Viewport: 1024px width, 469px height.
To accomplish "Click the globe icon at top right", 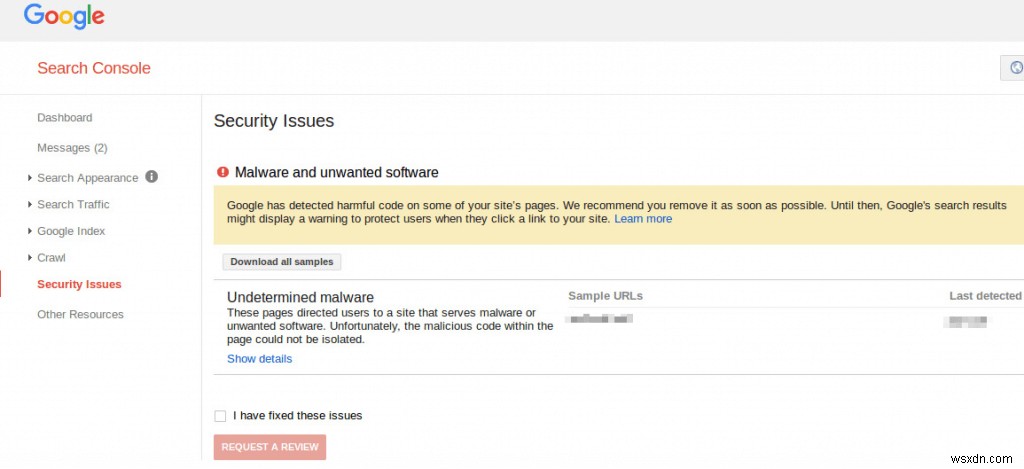I will (1015, 68).
